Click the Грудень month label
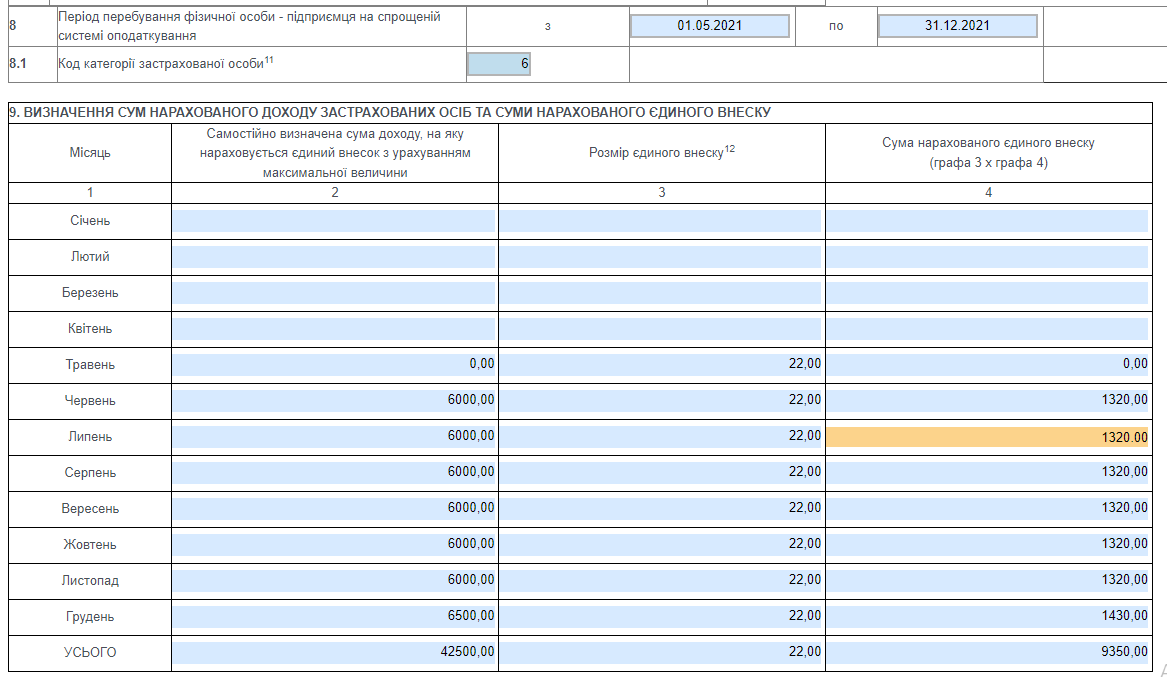The image size is (1167, 677). click(90, 617)
